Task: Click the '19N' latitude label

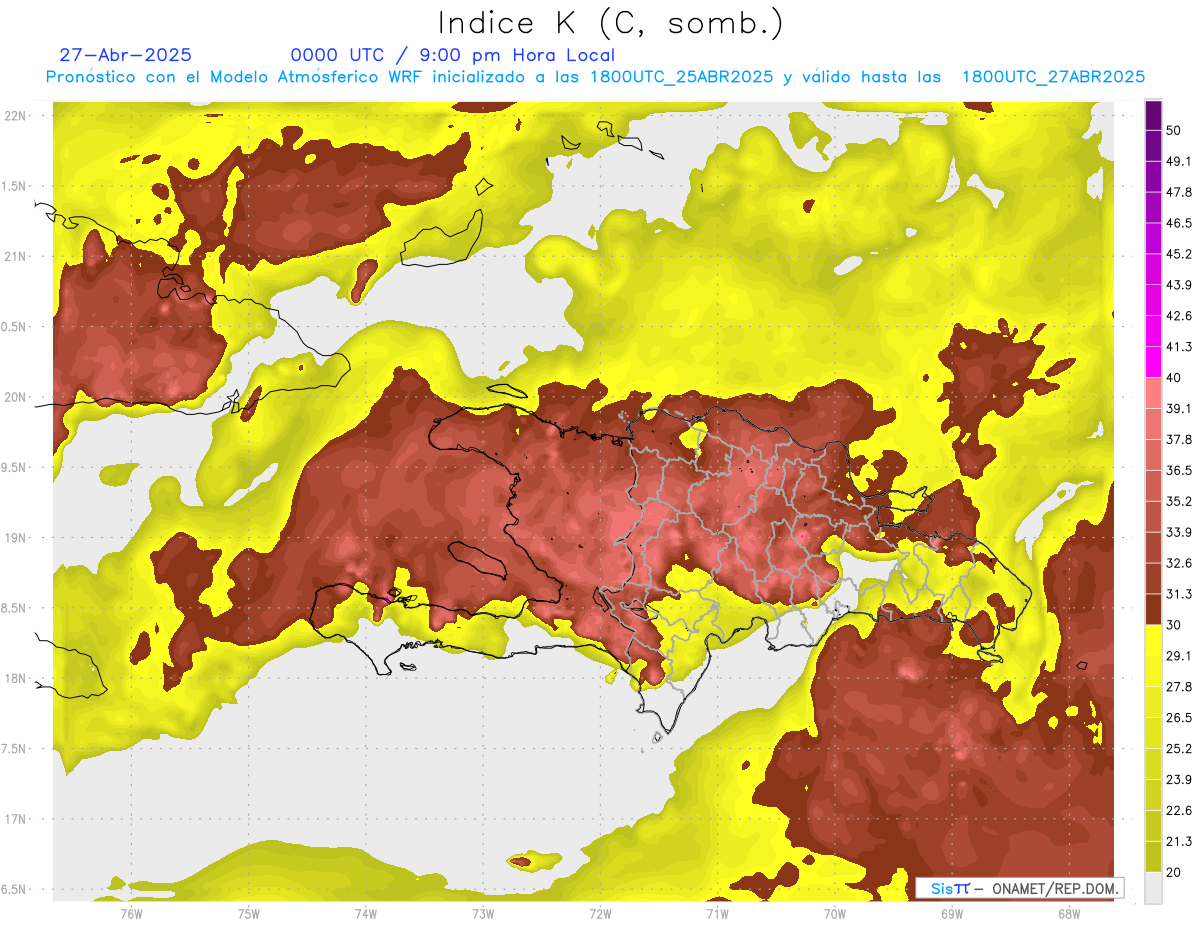Action: click(x=14, y=538)
